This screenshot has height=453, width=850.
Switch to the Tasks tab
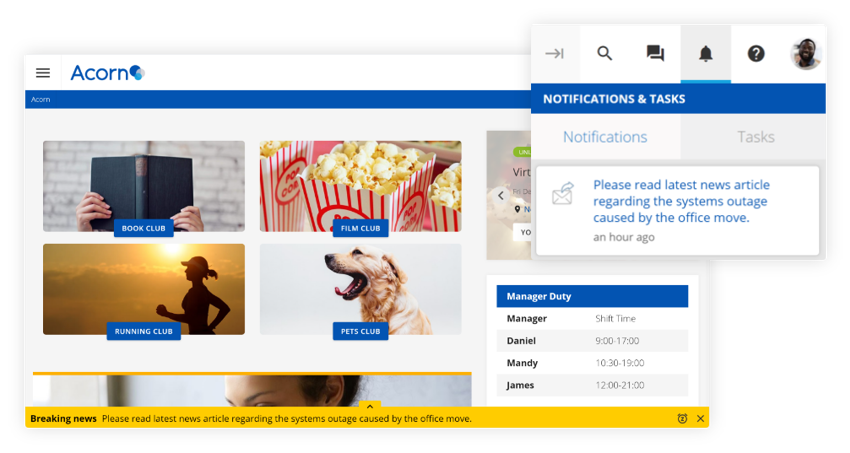[755, 137]
